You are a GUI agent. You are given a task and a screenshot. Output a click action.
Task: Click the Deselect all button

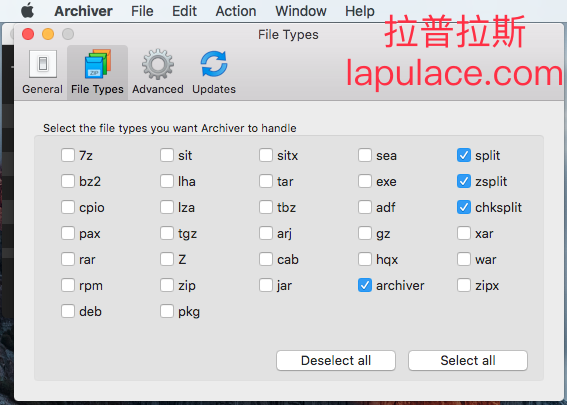[336, 360]
